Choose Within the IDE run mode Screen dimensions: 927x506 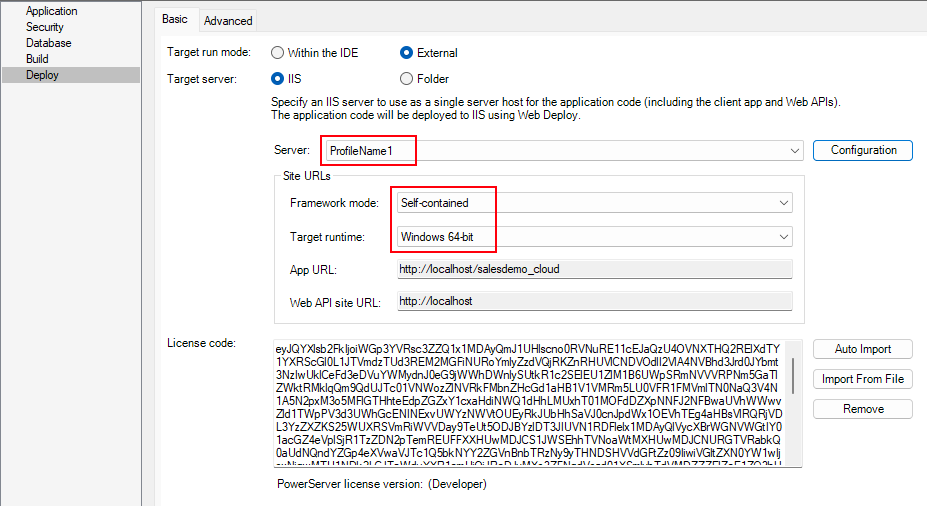click(278, 53)
